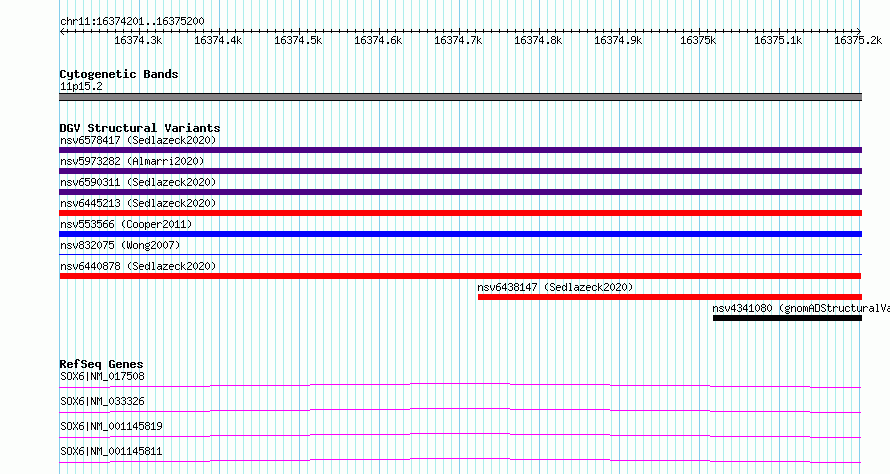The height and width of the screenshot is (474, 890).
Task: Click the 16375k ruler tick label
Action: [x=698, y=40]
